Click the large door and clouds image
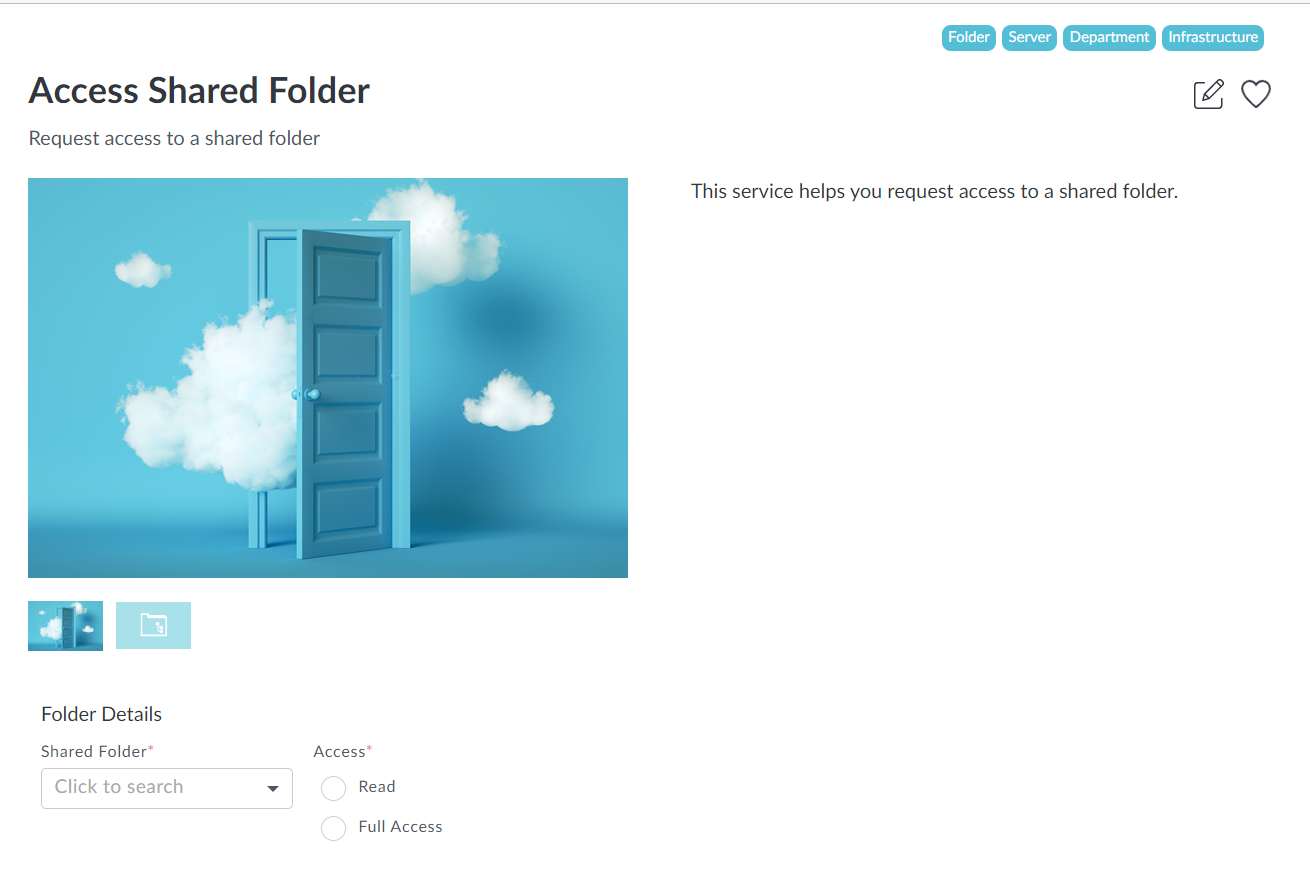Image resolution: width=1310 pixels, height=870 pixels. (x=327, y=377)
